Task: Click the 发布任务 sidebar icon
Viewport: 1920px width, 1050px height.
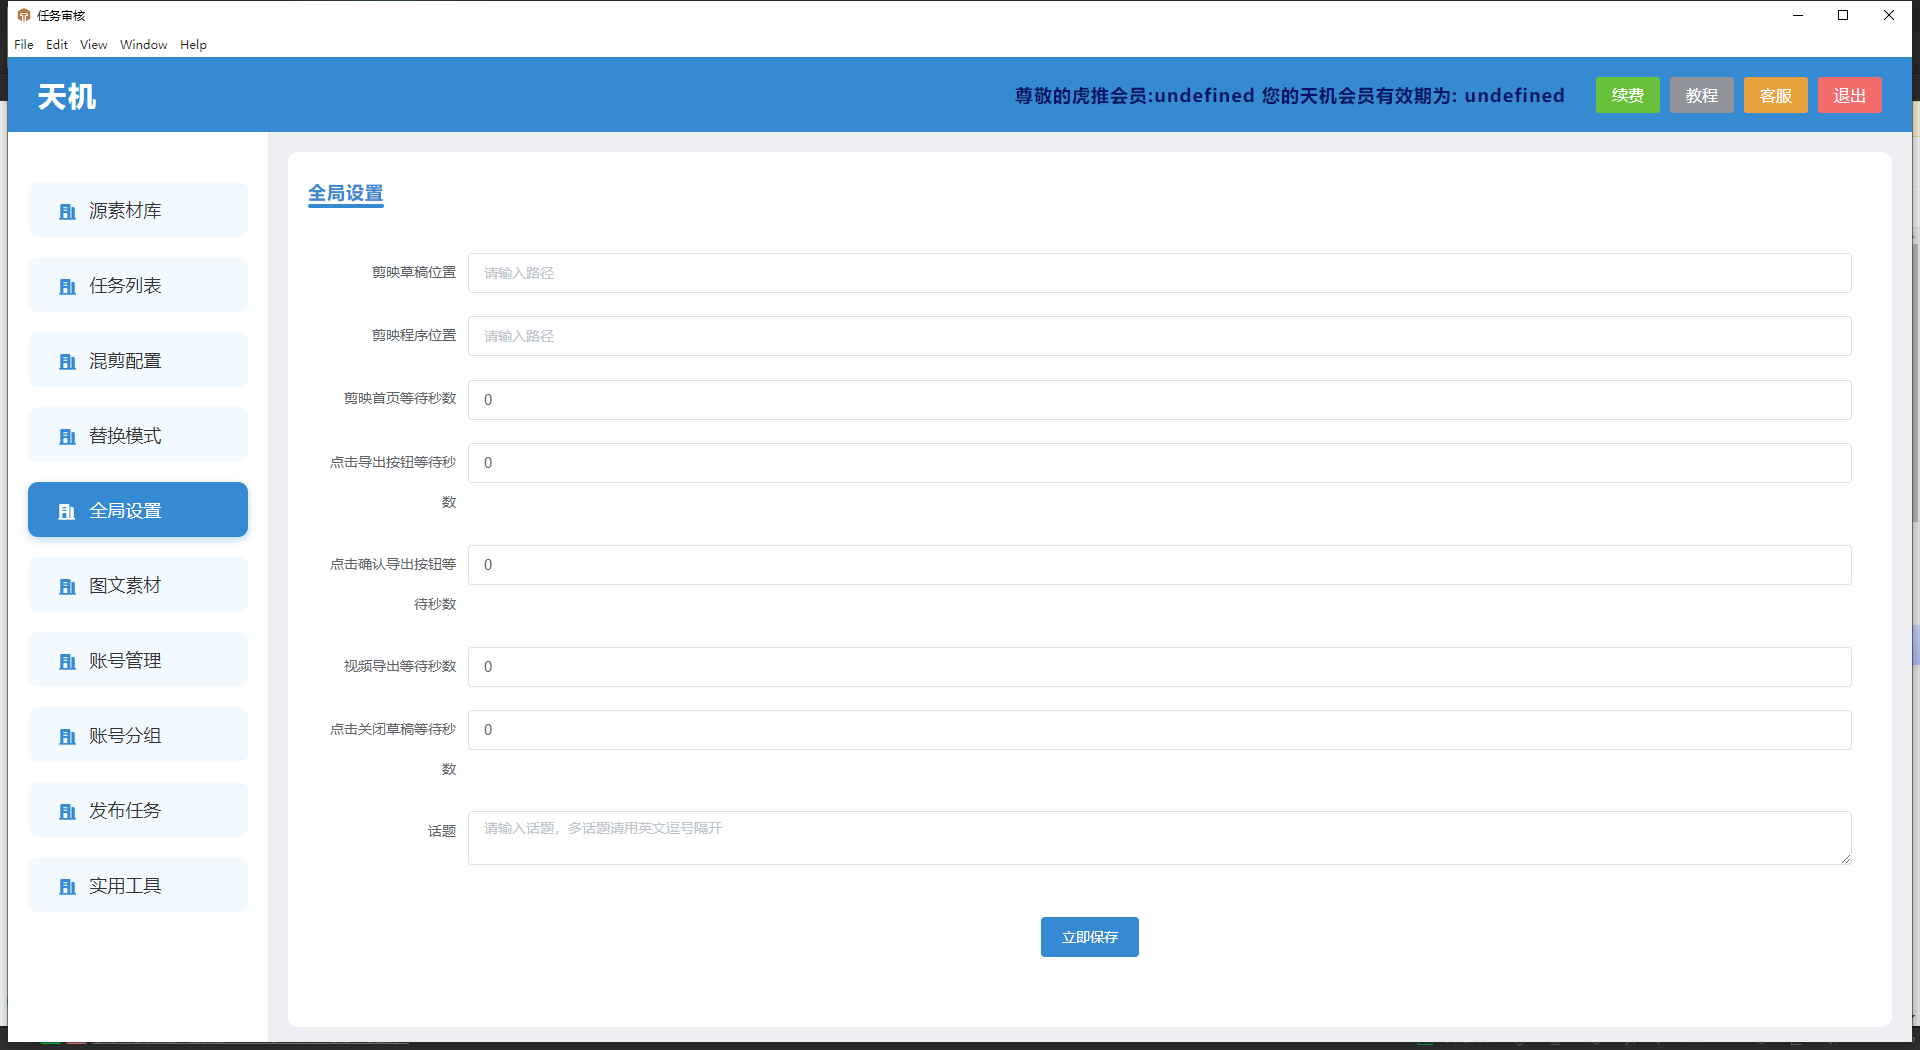Action: pyautogui.click(x=67, y=812)
